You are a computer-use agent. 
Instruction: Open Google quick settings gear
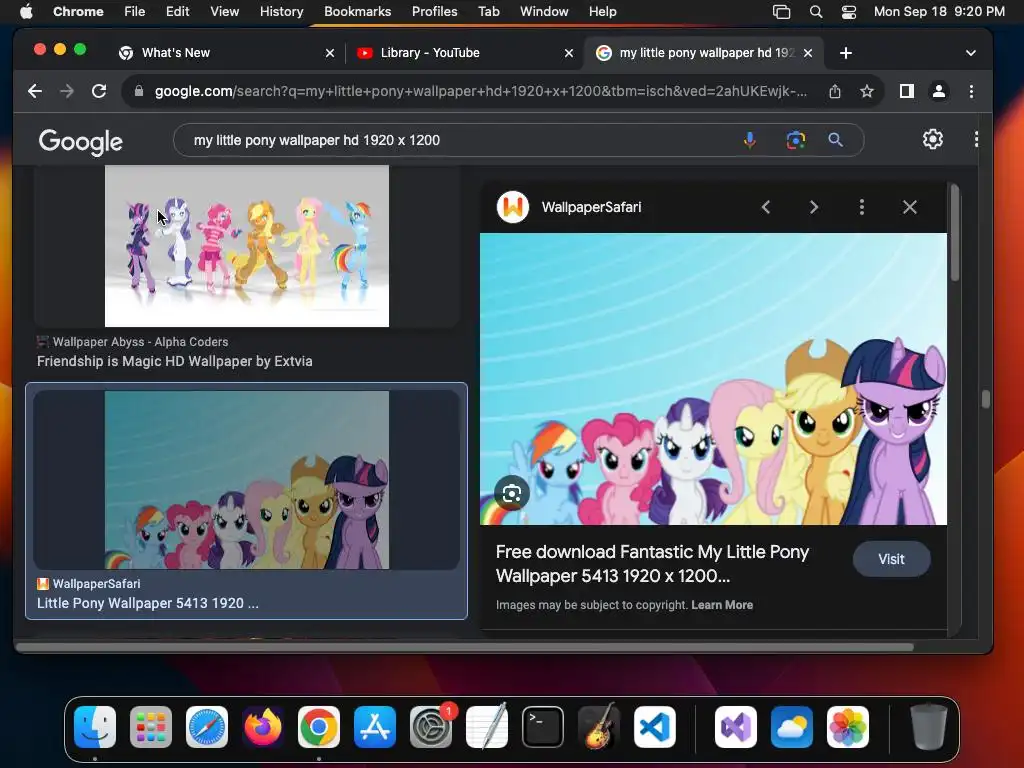[x=933, y=139]
